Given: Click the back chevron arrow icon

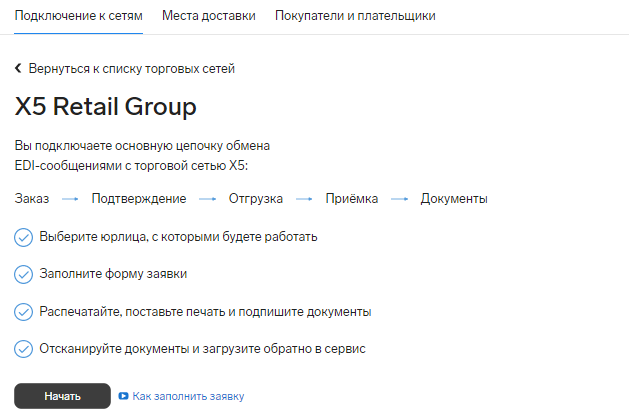Looking at the screenshot, I should (x=18, y=68).
